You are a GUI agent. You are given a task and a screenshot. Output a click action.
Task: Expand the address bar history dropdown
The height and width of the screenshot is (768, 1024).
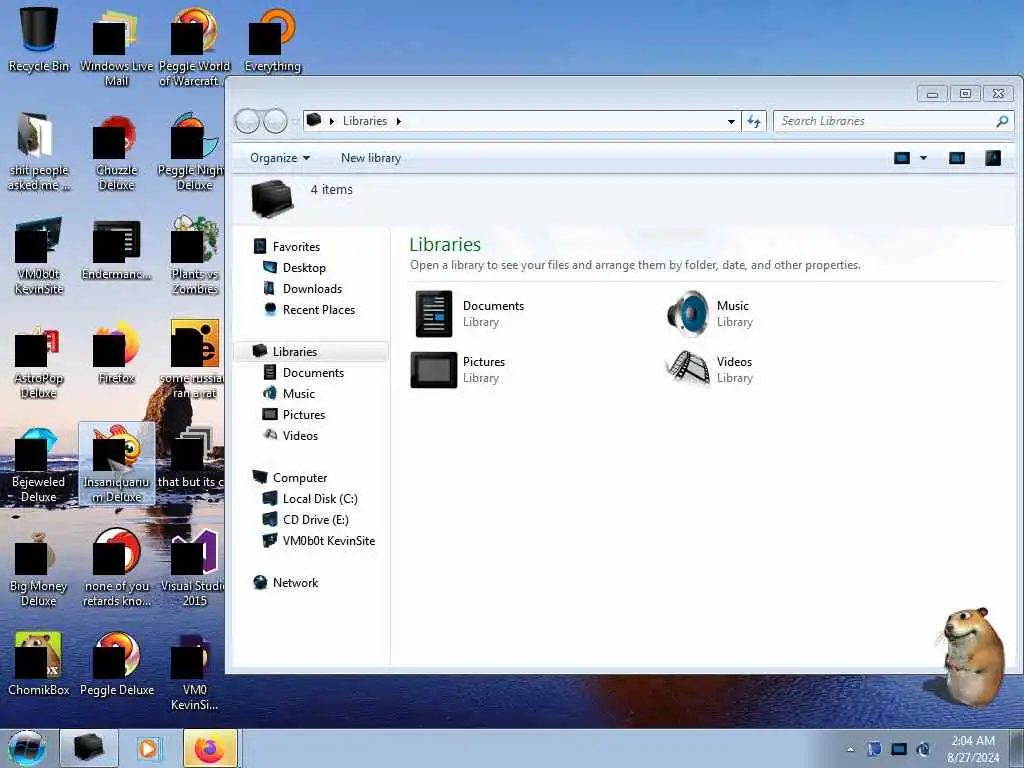point(731,121)
